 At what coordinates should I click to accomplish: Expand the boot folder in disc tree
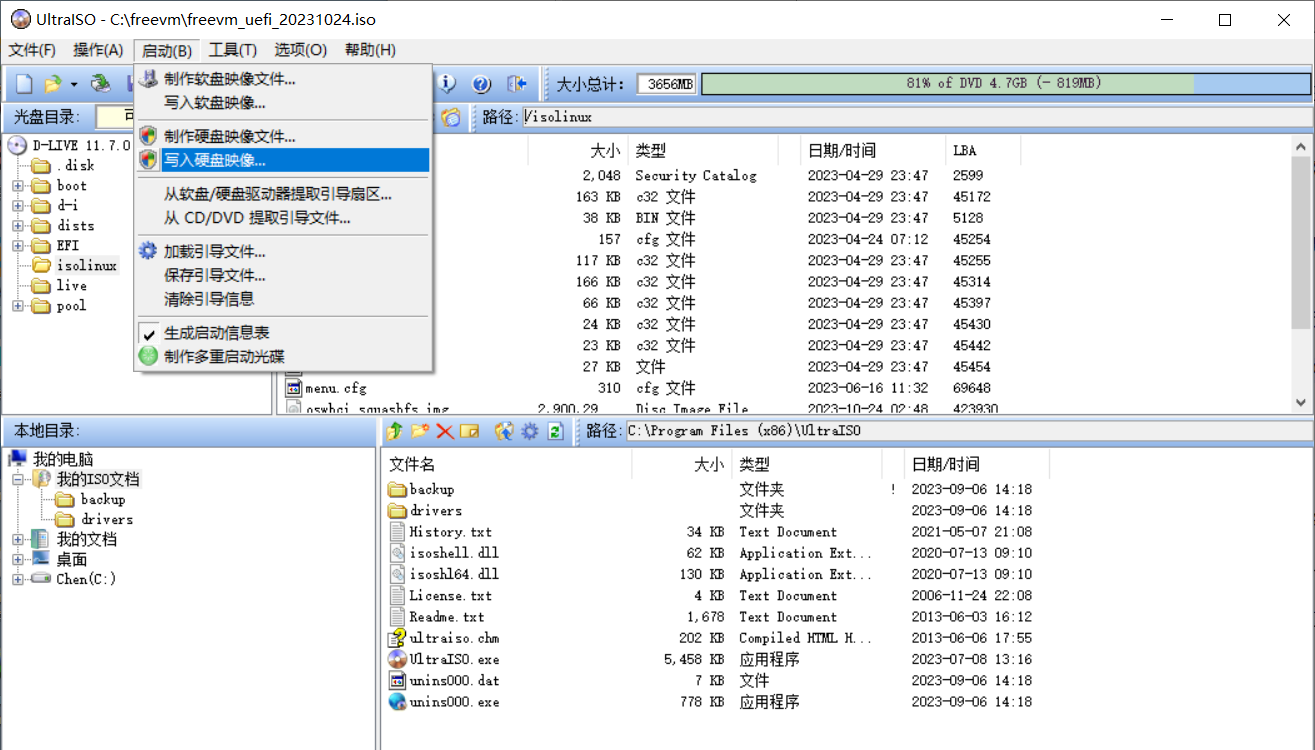pyautogui.click(x=18, y=186)
